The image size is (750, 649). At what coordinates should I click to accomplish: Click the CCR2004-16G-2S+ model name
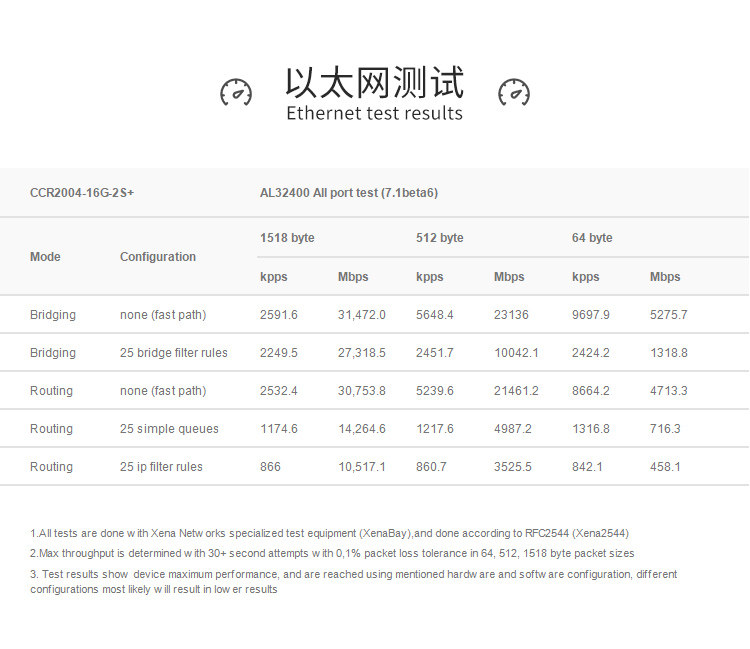(x=82, y=193)
